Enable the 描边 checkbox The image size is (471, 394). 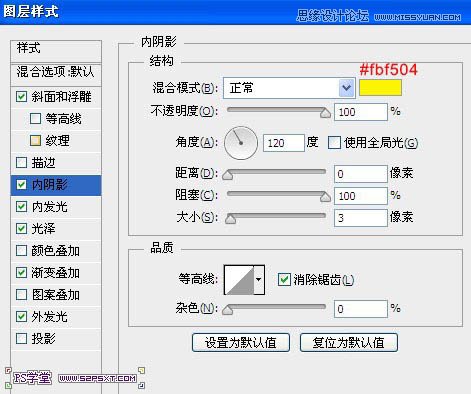pos(21,163)
